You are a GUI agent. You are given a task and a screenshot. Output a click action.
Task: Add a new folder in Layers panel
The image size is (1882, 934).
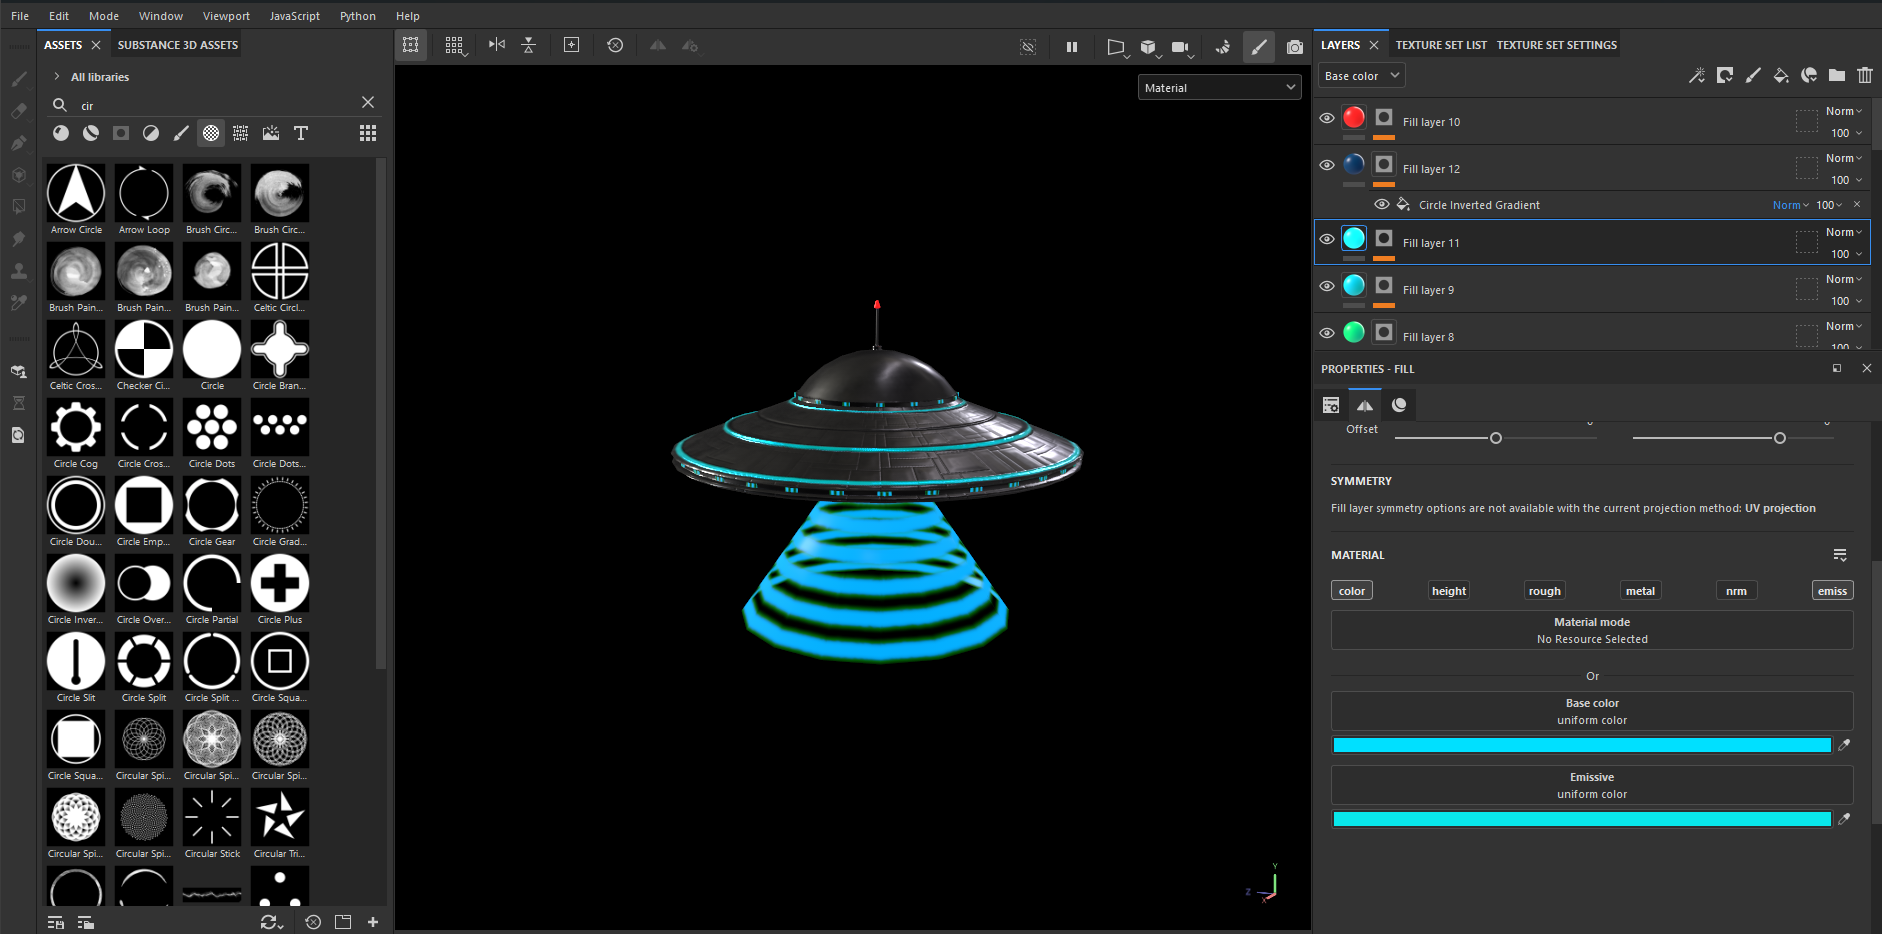click(x=1837, y=76)
